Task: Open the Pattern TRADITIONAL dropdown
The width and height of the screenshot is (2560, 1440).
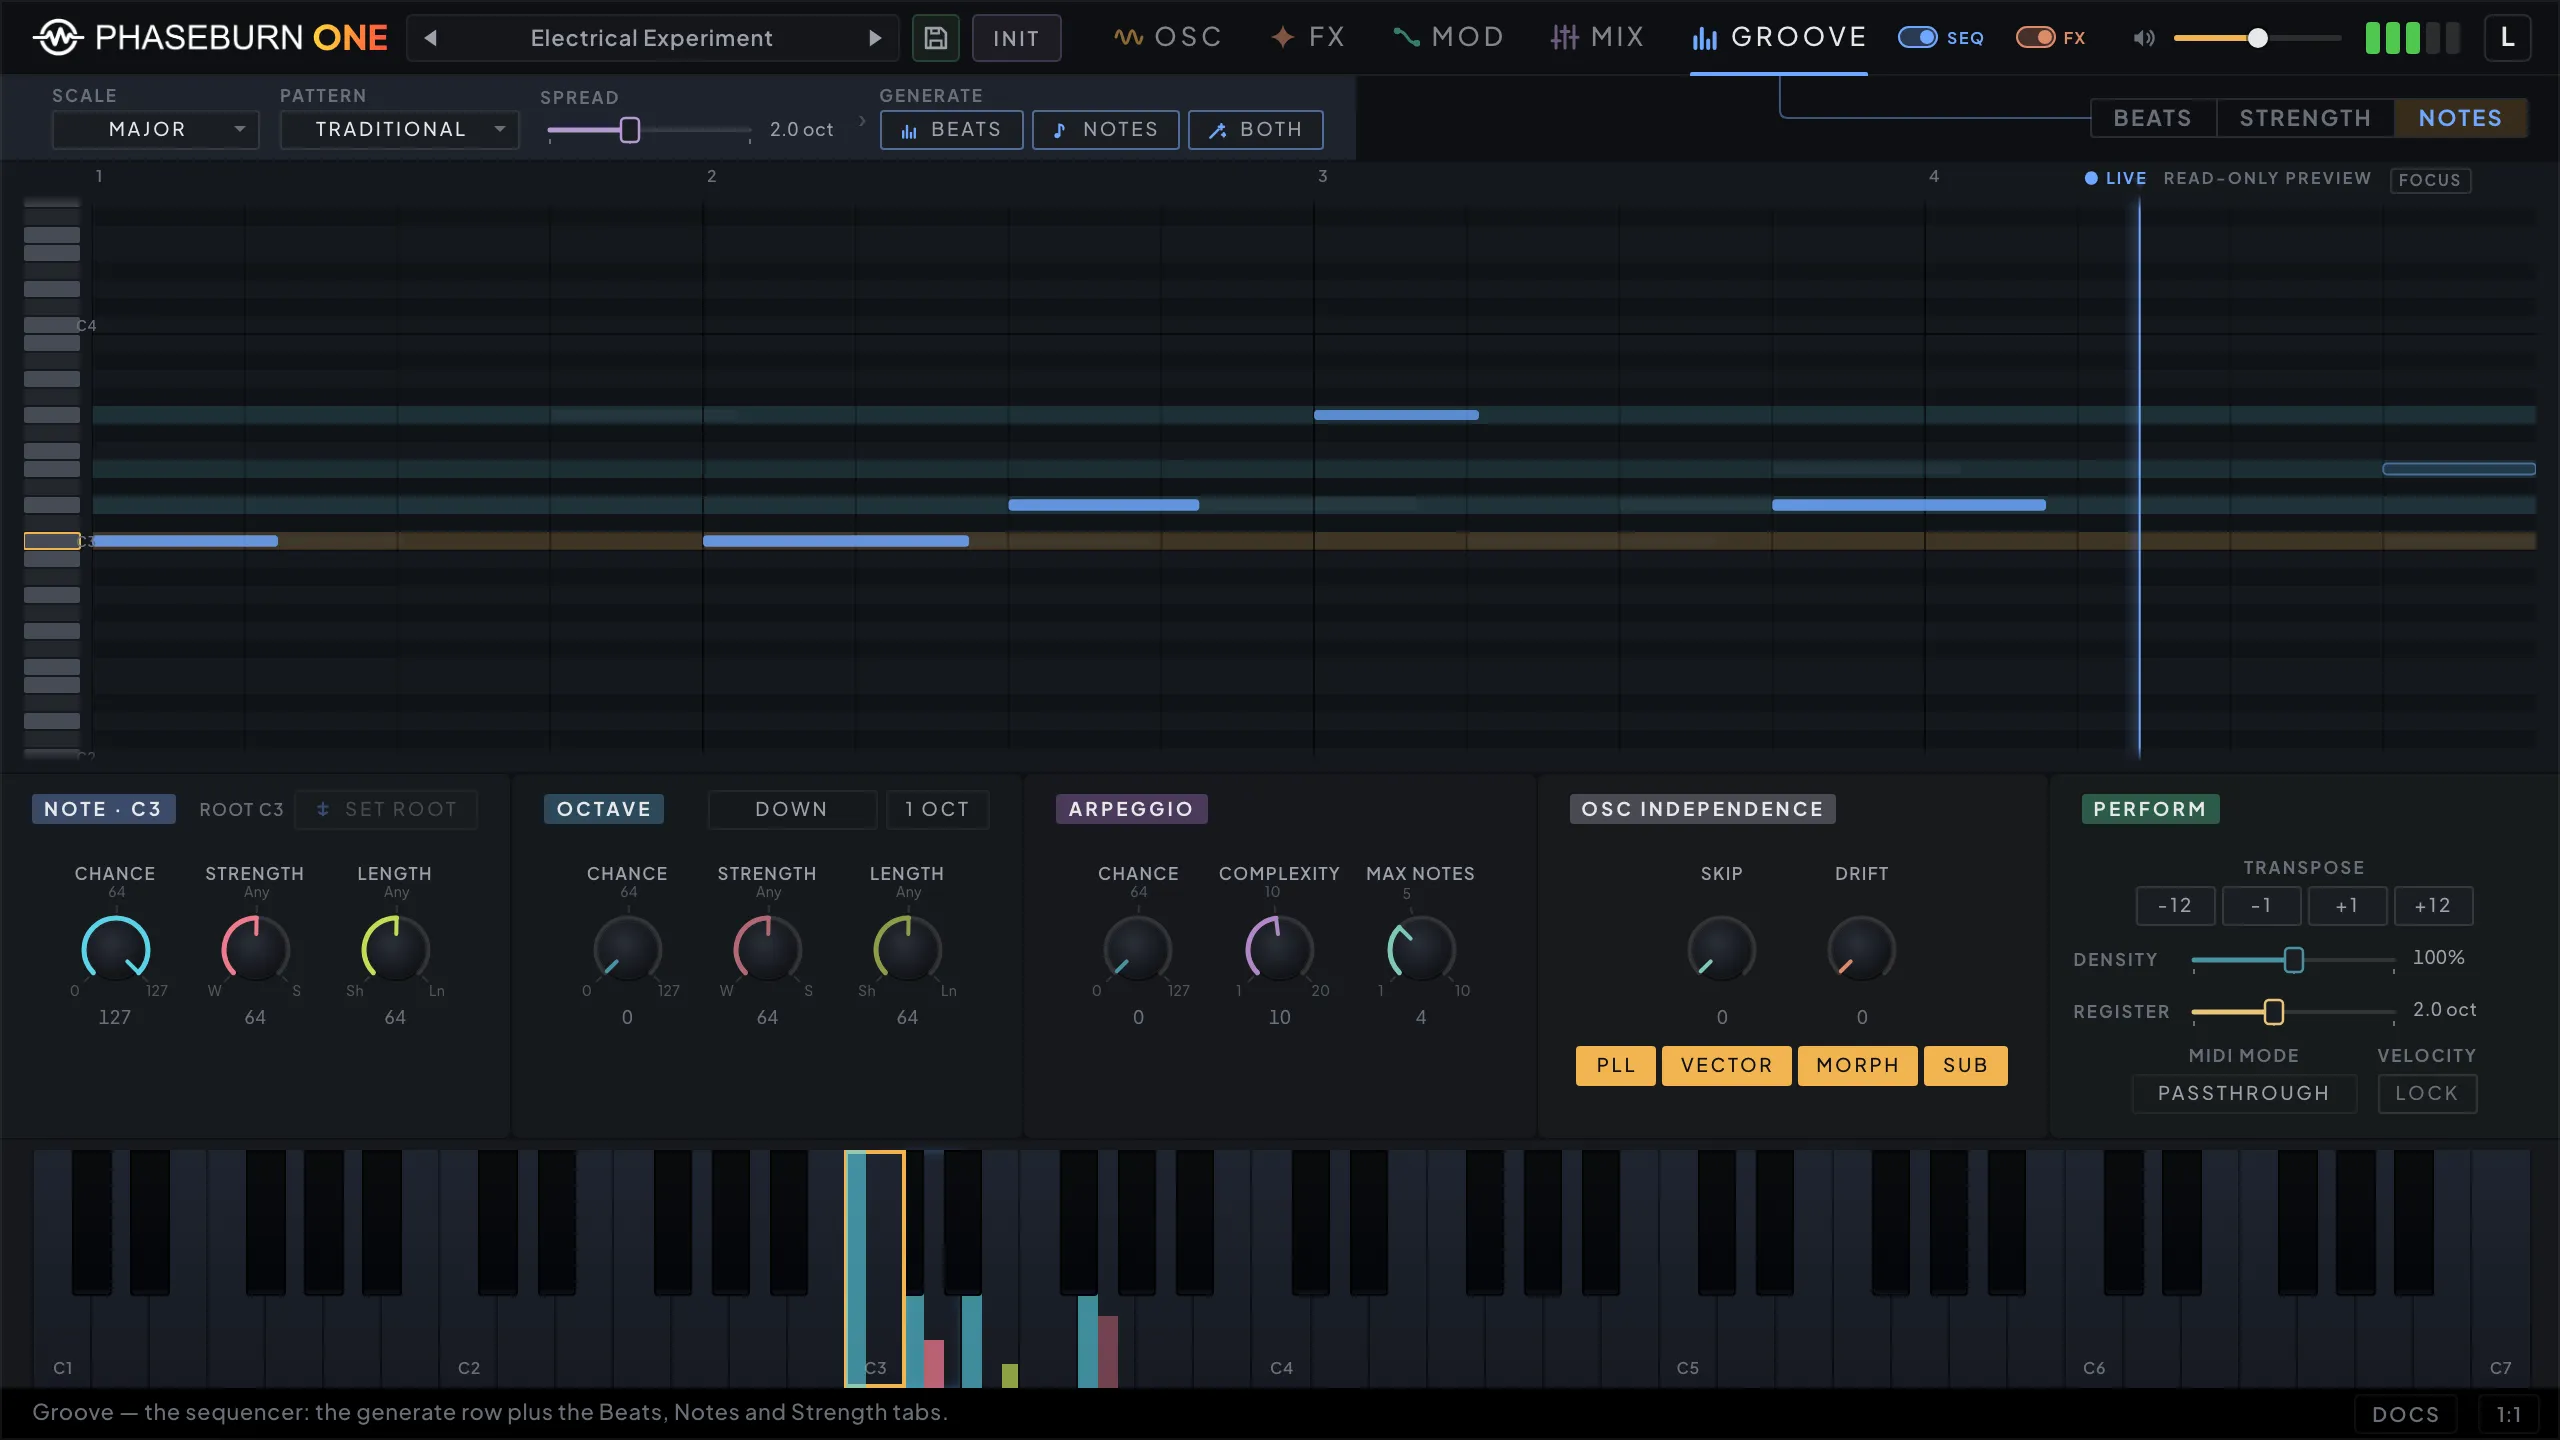Action: point(399,130)
